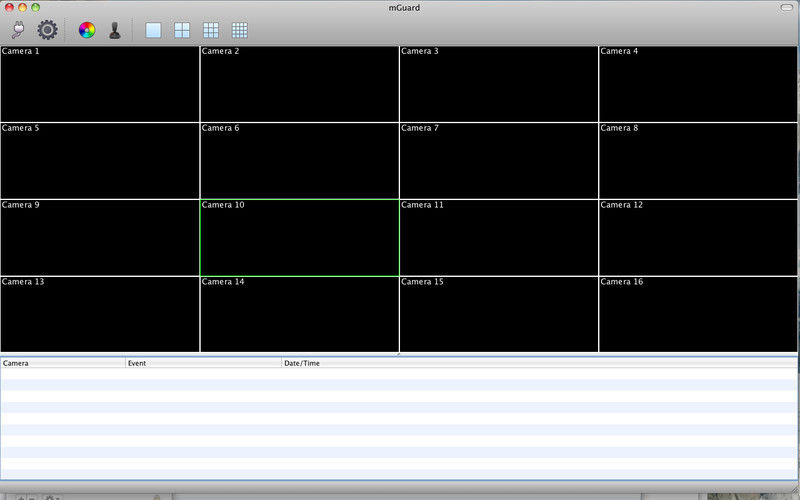Select the Camera 14 feed
The image size is (800, 500).
point(299,315)
